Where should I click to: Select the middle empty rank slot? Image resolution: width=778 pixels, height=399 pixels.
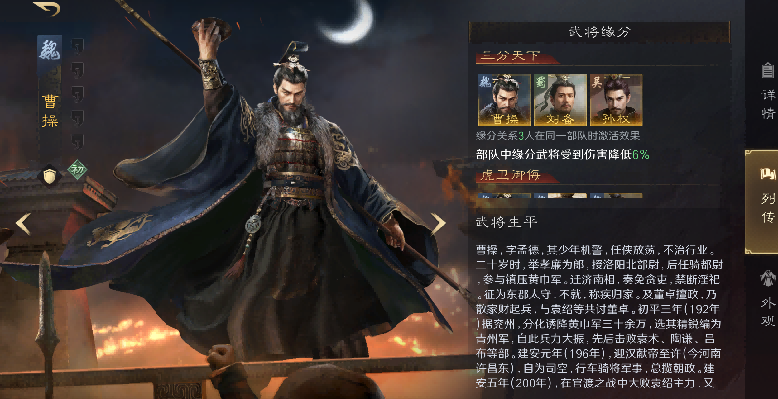pos(77,94)
